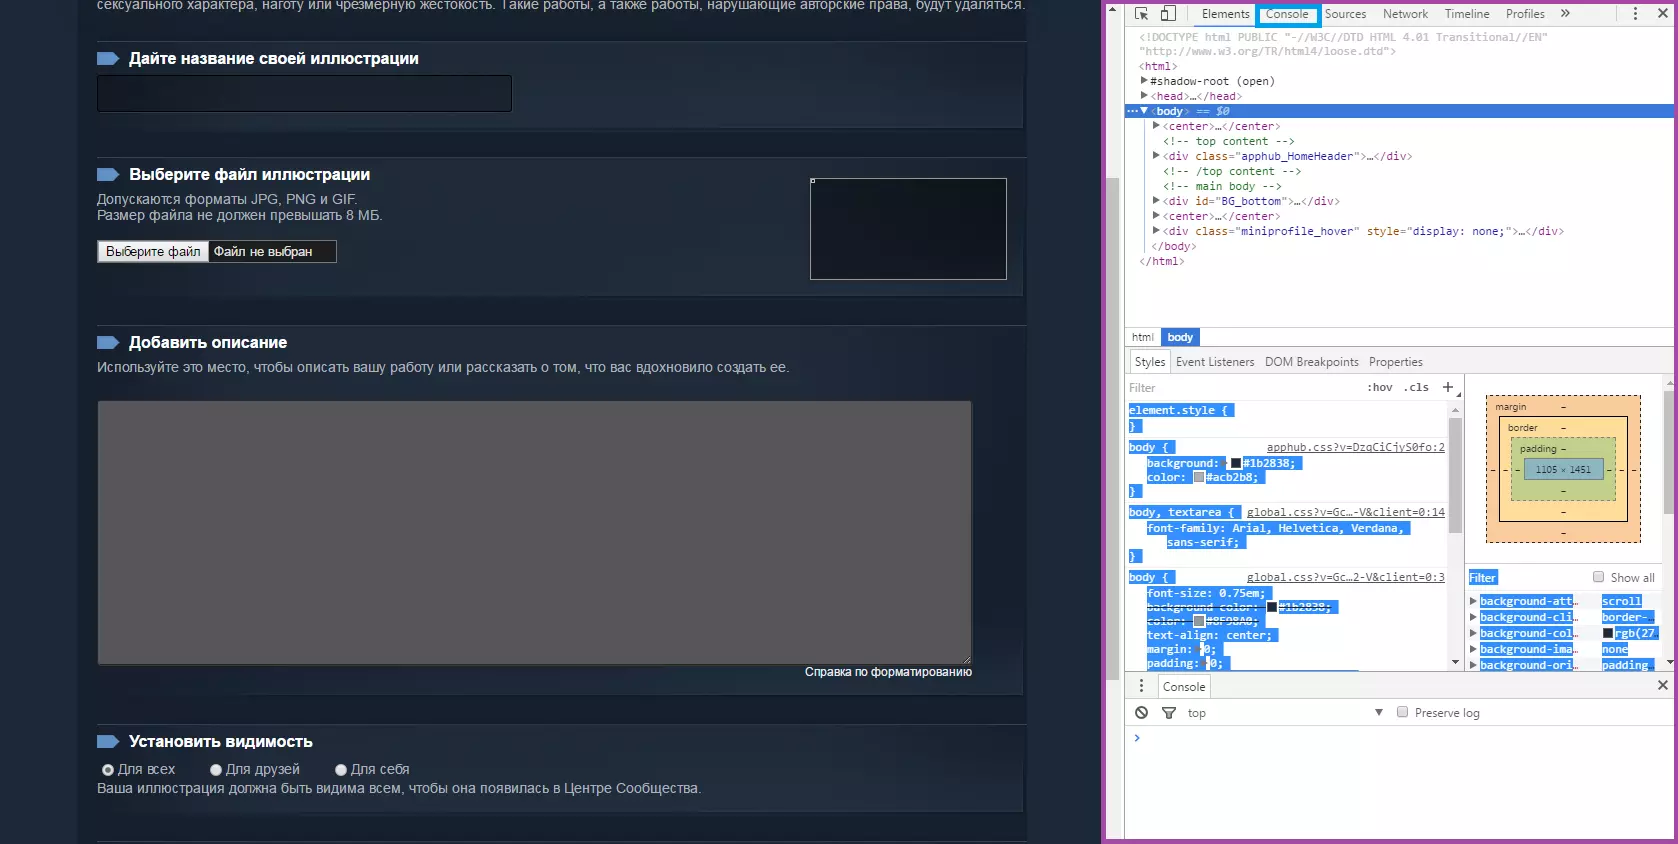Open the Event Listeners sidebar tab

pos(1215,362)
